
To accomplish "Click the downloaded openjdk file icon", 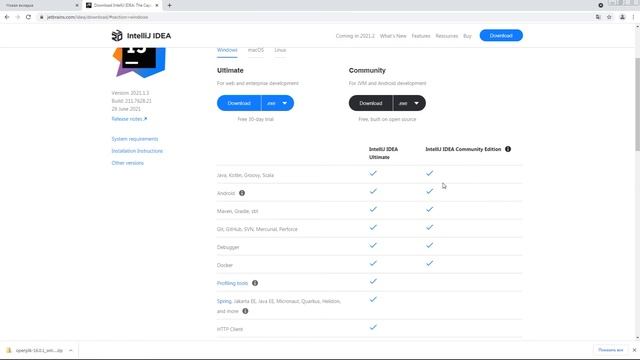I will (9, 350).
